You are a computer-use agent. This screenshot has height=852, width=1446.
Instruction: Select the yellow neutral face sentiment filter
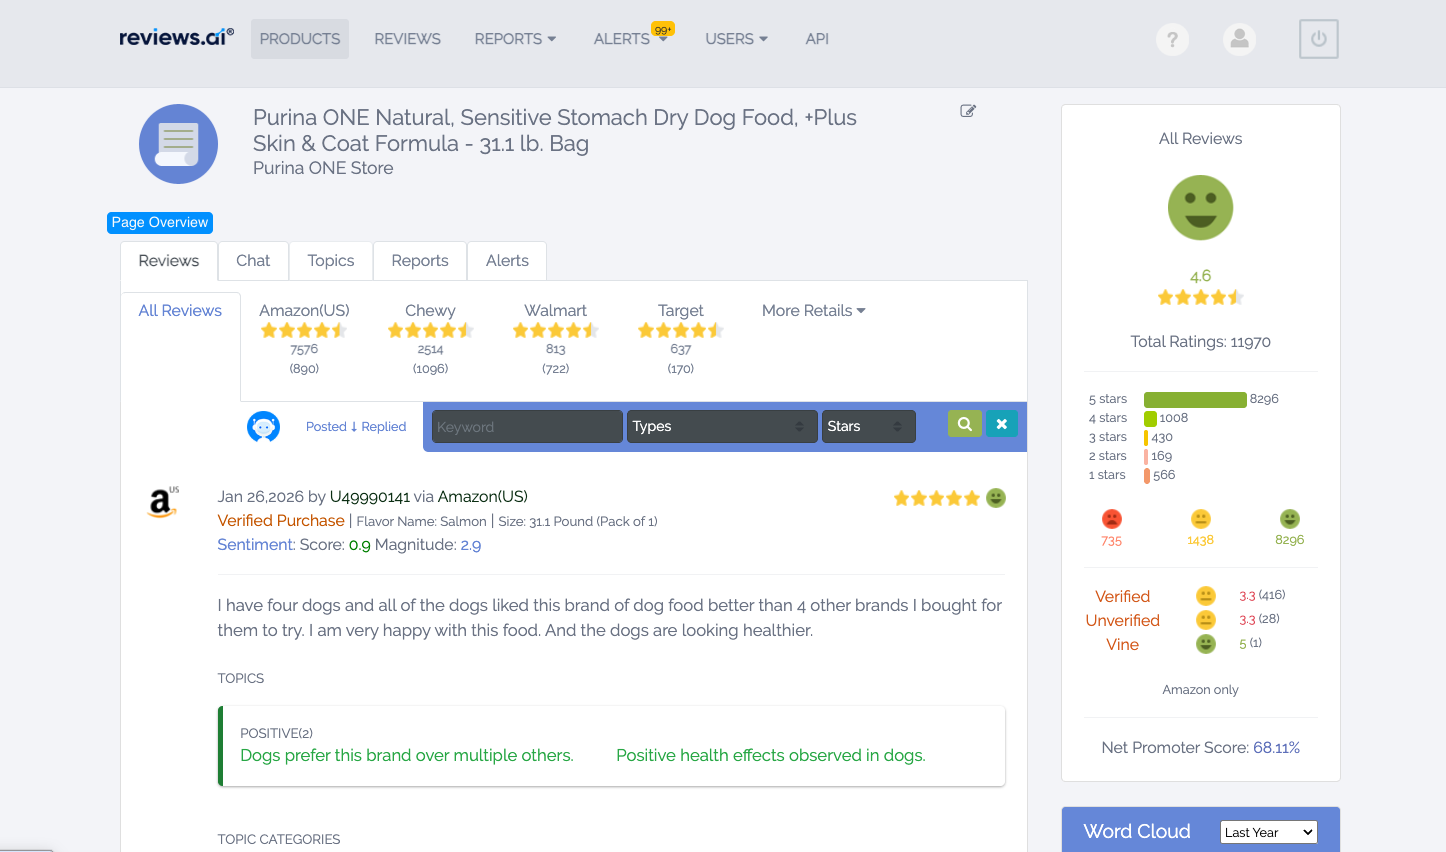click(1200, 519)
